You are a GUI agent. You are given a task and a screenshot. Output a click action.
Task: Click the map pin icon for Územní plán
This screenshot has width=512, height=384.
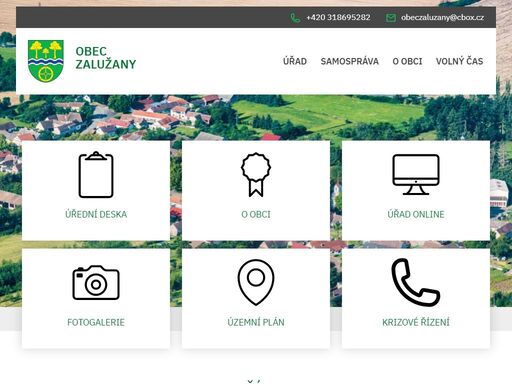point(256,282)
